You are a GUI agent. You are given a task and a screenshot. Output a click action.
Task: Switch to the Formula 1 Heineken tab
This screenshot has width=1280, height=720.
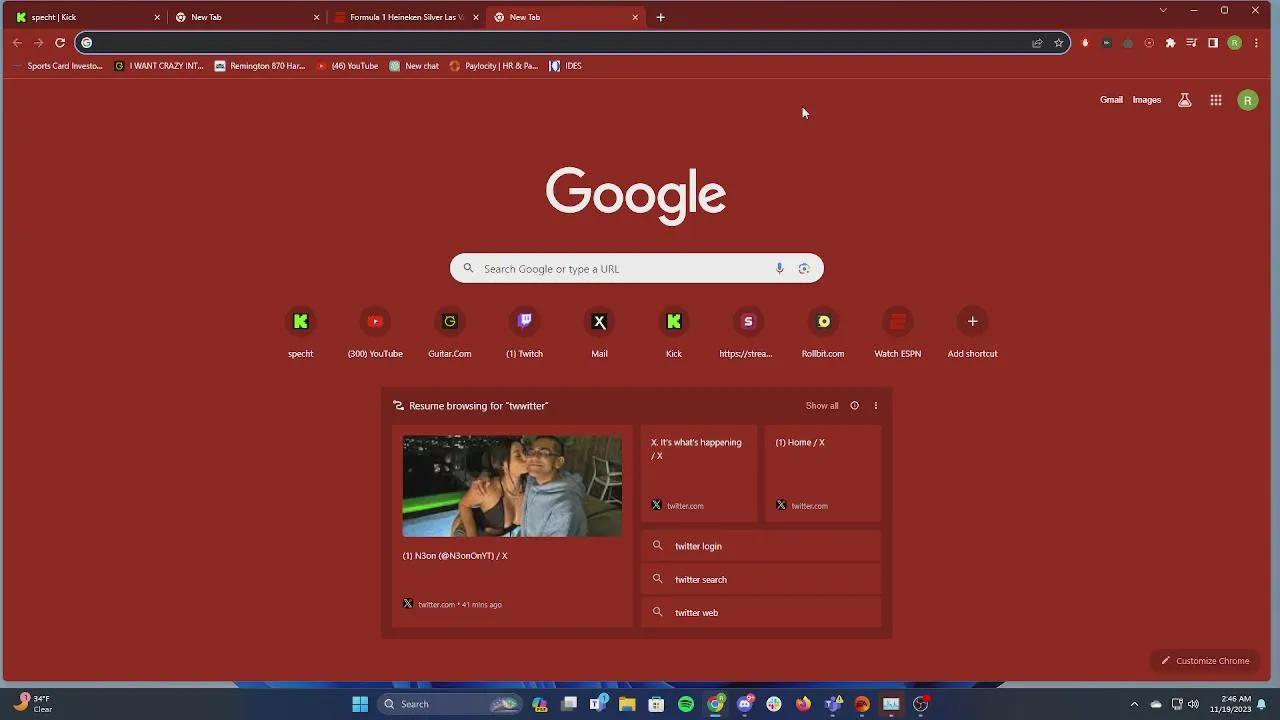[x=407, y=17]
